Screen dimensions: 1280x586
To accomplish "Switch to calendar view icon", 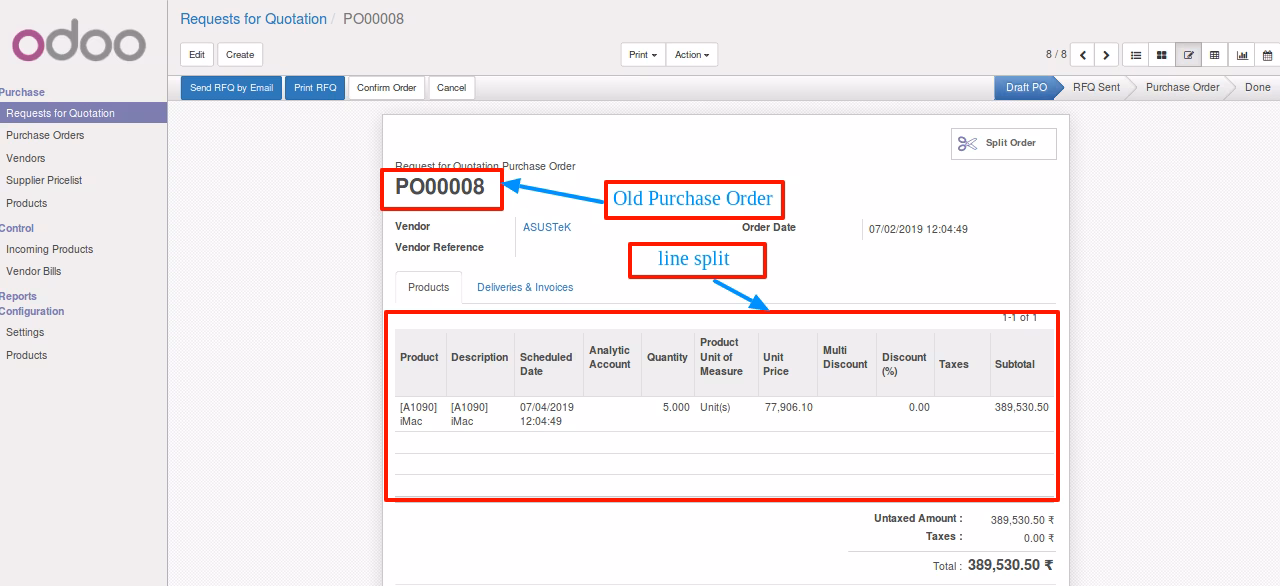I will [x=1267, y=55].
